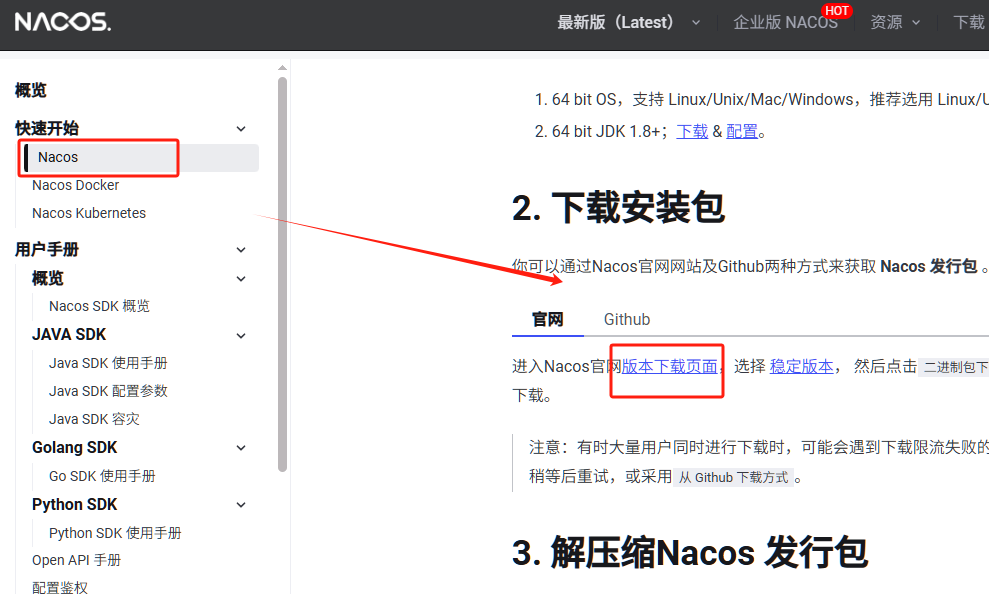Click the sidebar scroll-up arrow
The image size is (989, 594).
click(x=282, y=67)
